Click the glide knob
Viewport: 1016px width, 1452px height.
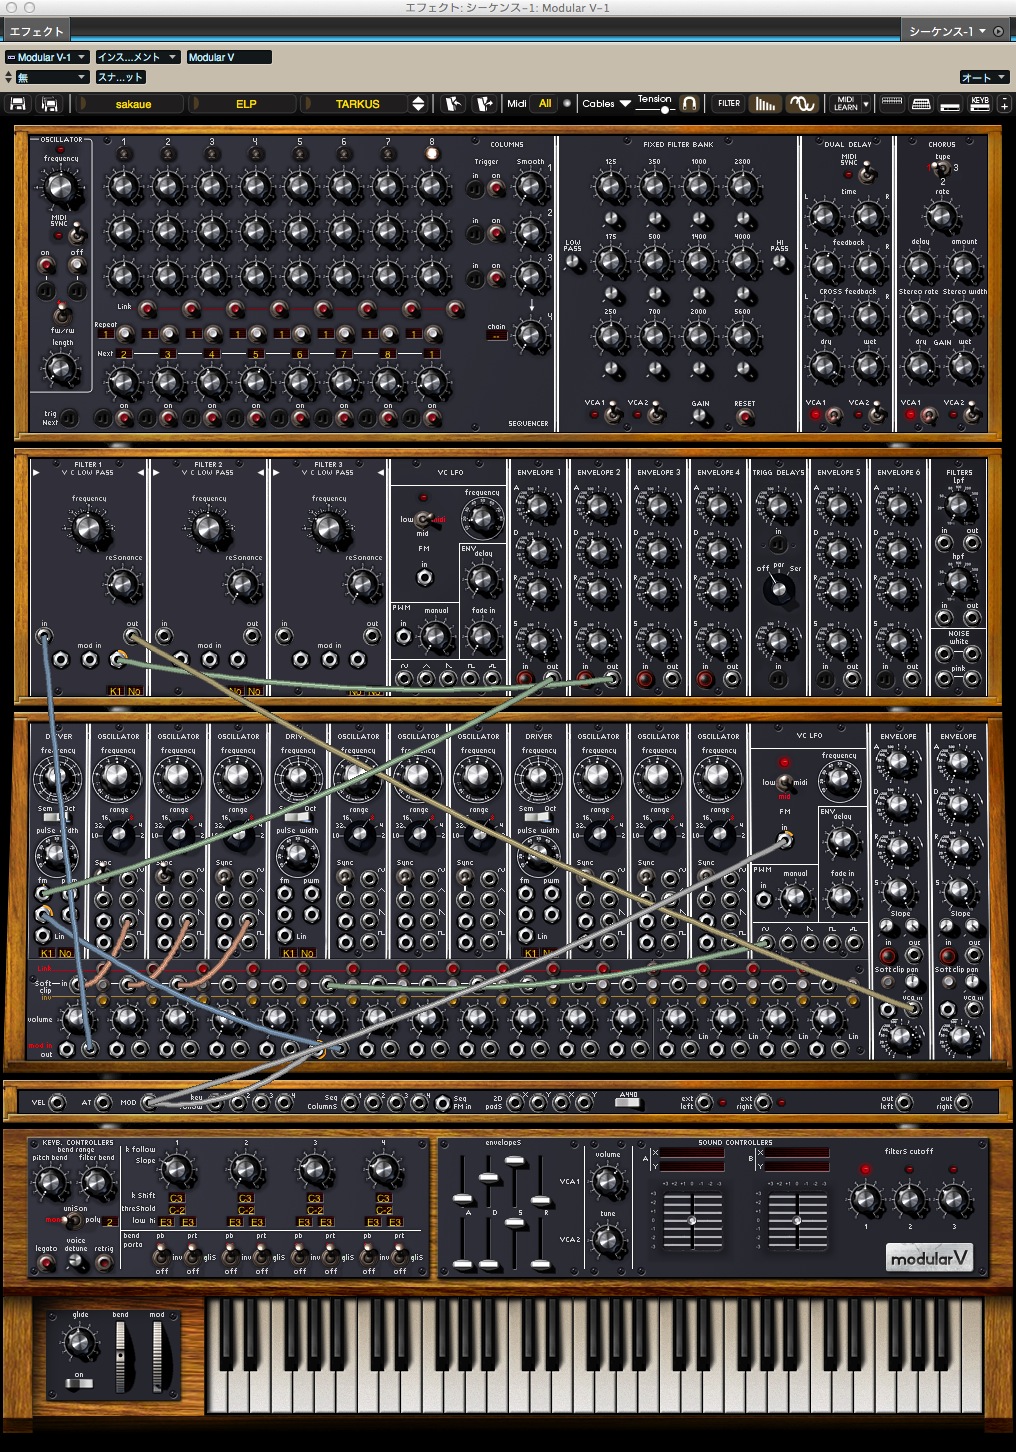pos(80,1341)
